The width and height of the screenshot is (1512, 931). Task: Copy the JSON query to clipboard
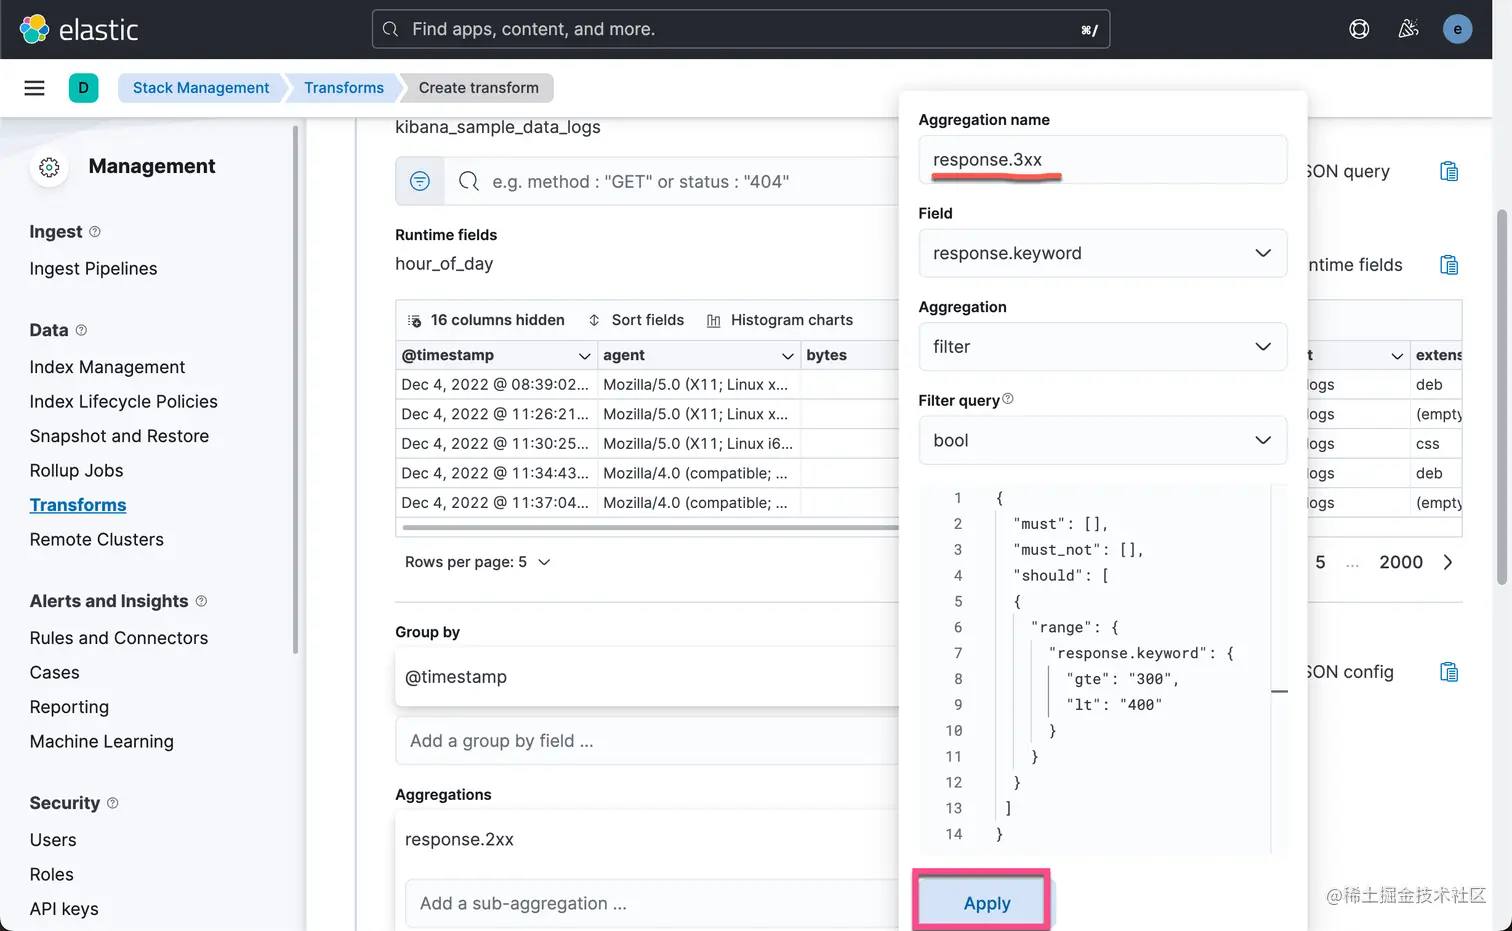(1448, 172)
